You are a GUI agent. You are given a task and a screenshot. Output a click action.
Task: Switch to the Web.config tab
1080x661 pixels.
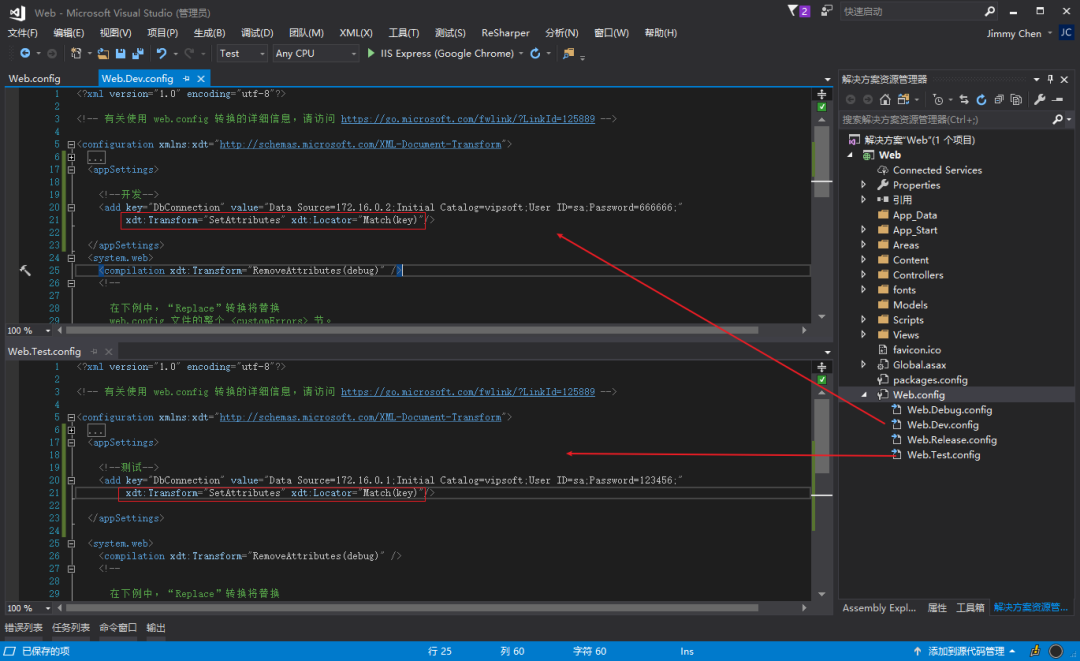point(34,78)
